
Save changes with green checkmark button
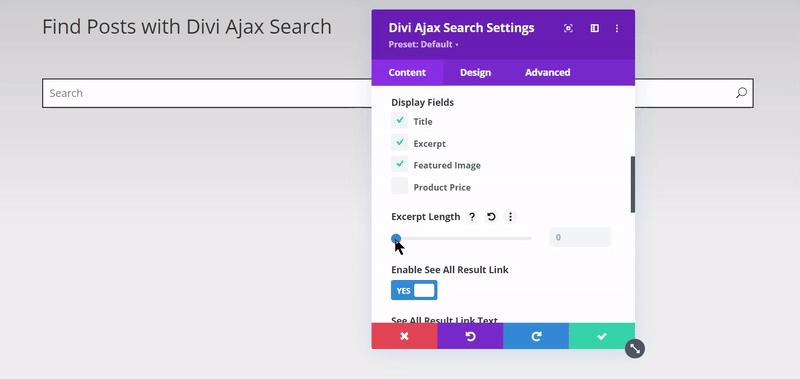[x=602, y=336]
